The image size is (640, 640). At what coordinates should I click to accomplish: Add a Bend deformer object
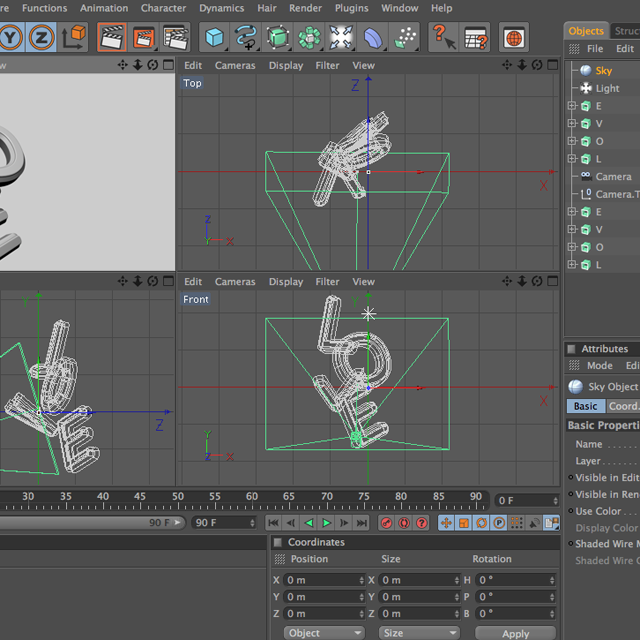pyautogui.click(x=372, y=38)
